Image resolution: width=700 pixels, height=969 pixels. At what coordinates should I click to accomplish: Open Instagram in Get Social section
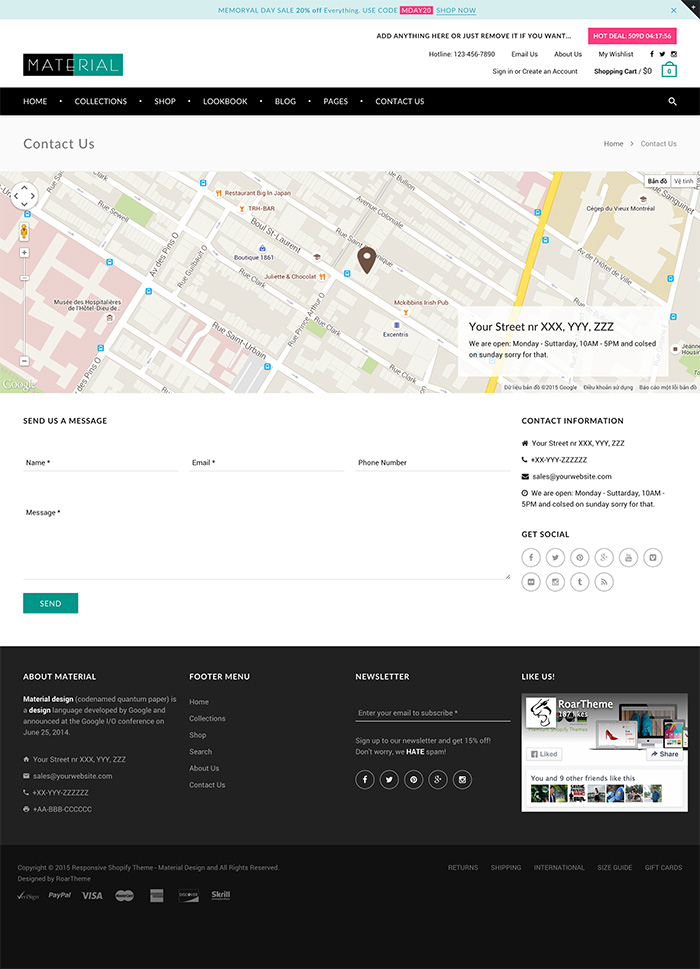pos(555,582)
